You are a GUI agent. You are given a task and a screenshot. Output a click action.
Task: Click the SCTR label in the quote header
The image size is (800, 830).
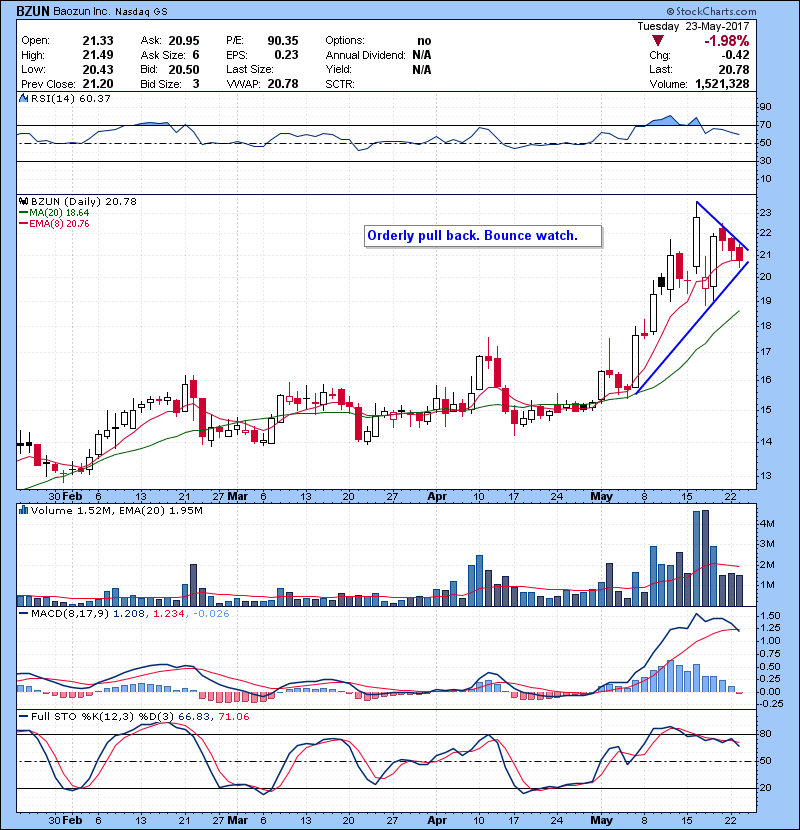[340, 84]
